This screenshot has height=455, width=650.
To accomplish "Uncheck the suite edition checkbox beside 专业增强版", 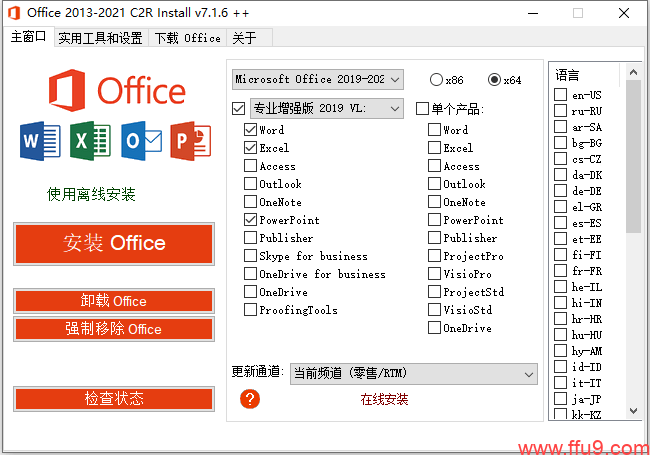I will pos(238,109).
